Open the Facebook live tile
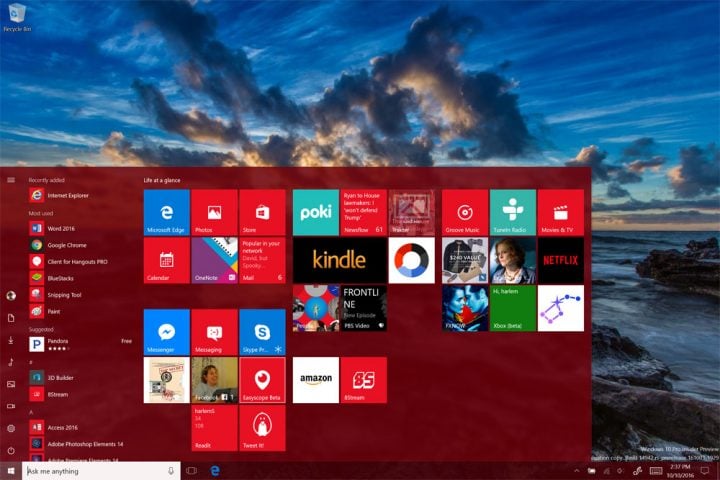 coord(214,380)
